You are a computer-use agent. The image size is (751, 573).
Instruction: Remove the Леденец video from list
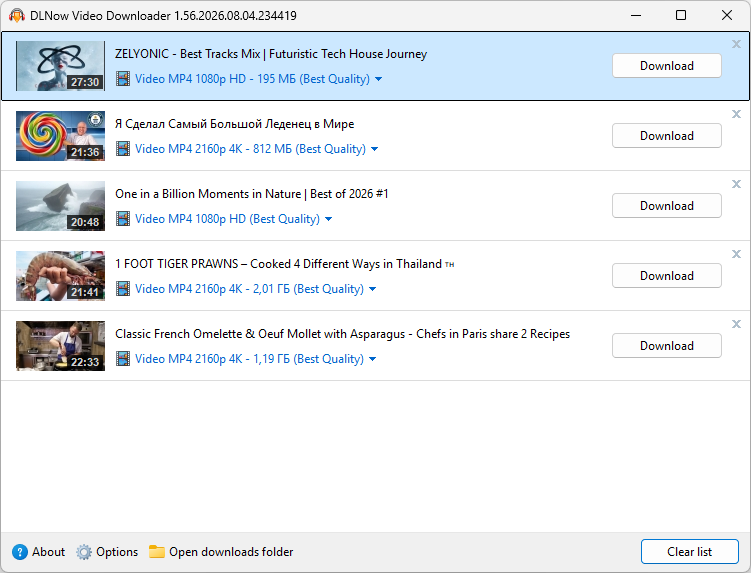[736, 114]
